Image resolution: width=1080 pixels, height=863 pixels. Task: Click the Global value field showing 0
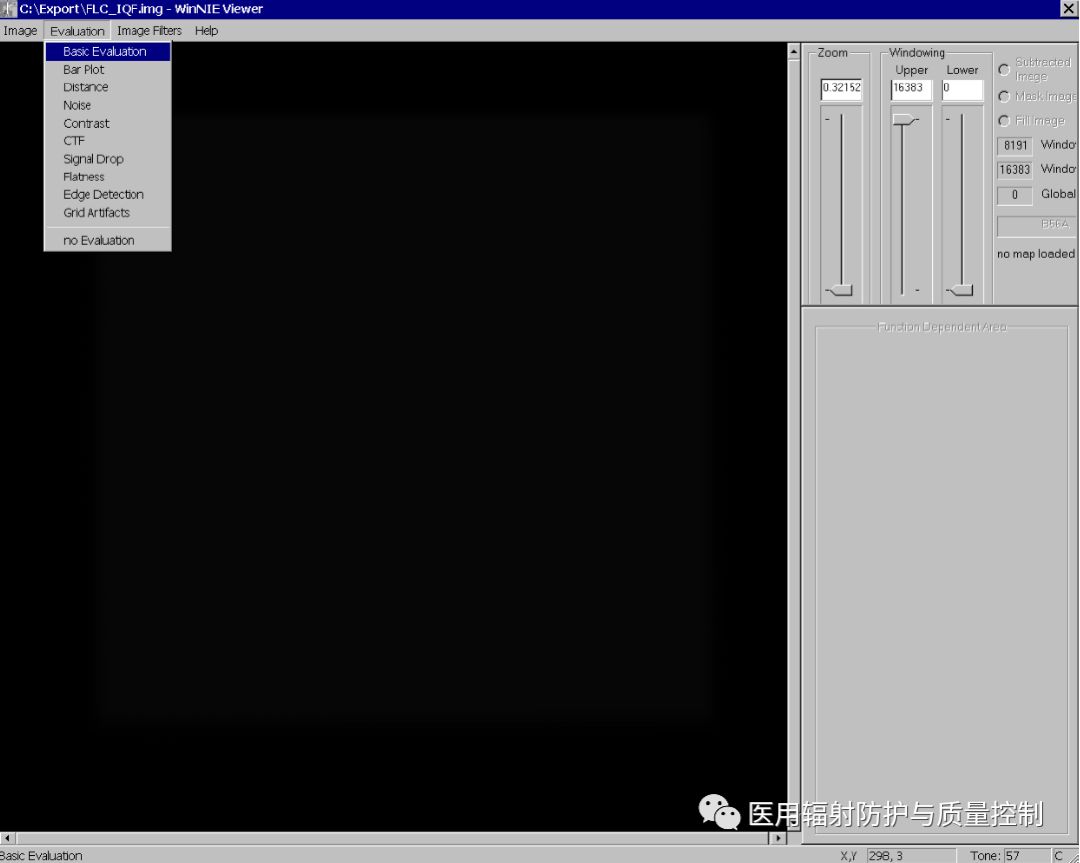(1015, 195)
